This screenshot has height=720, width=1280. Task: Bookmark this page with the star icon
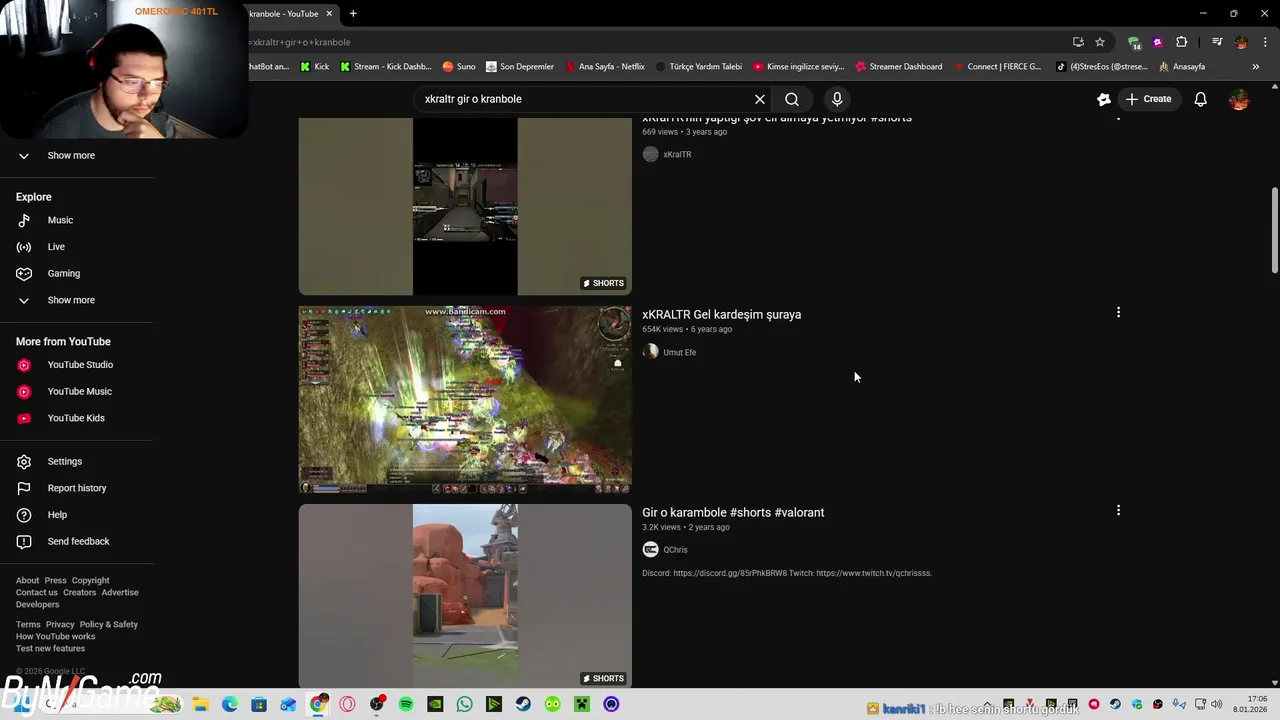(x=1100, y=42)
